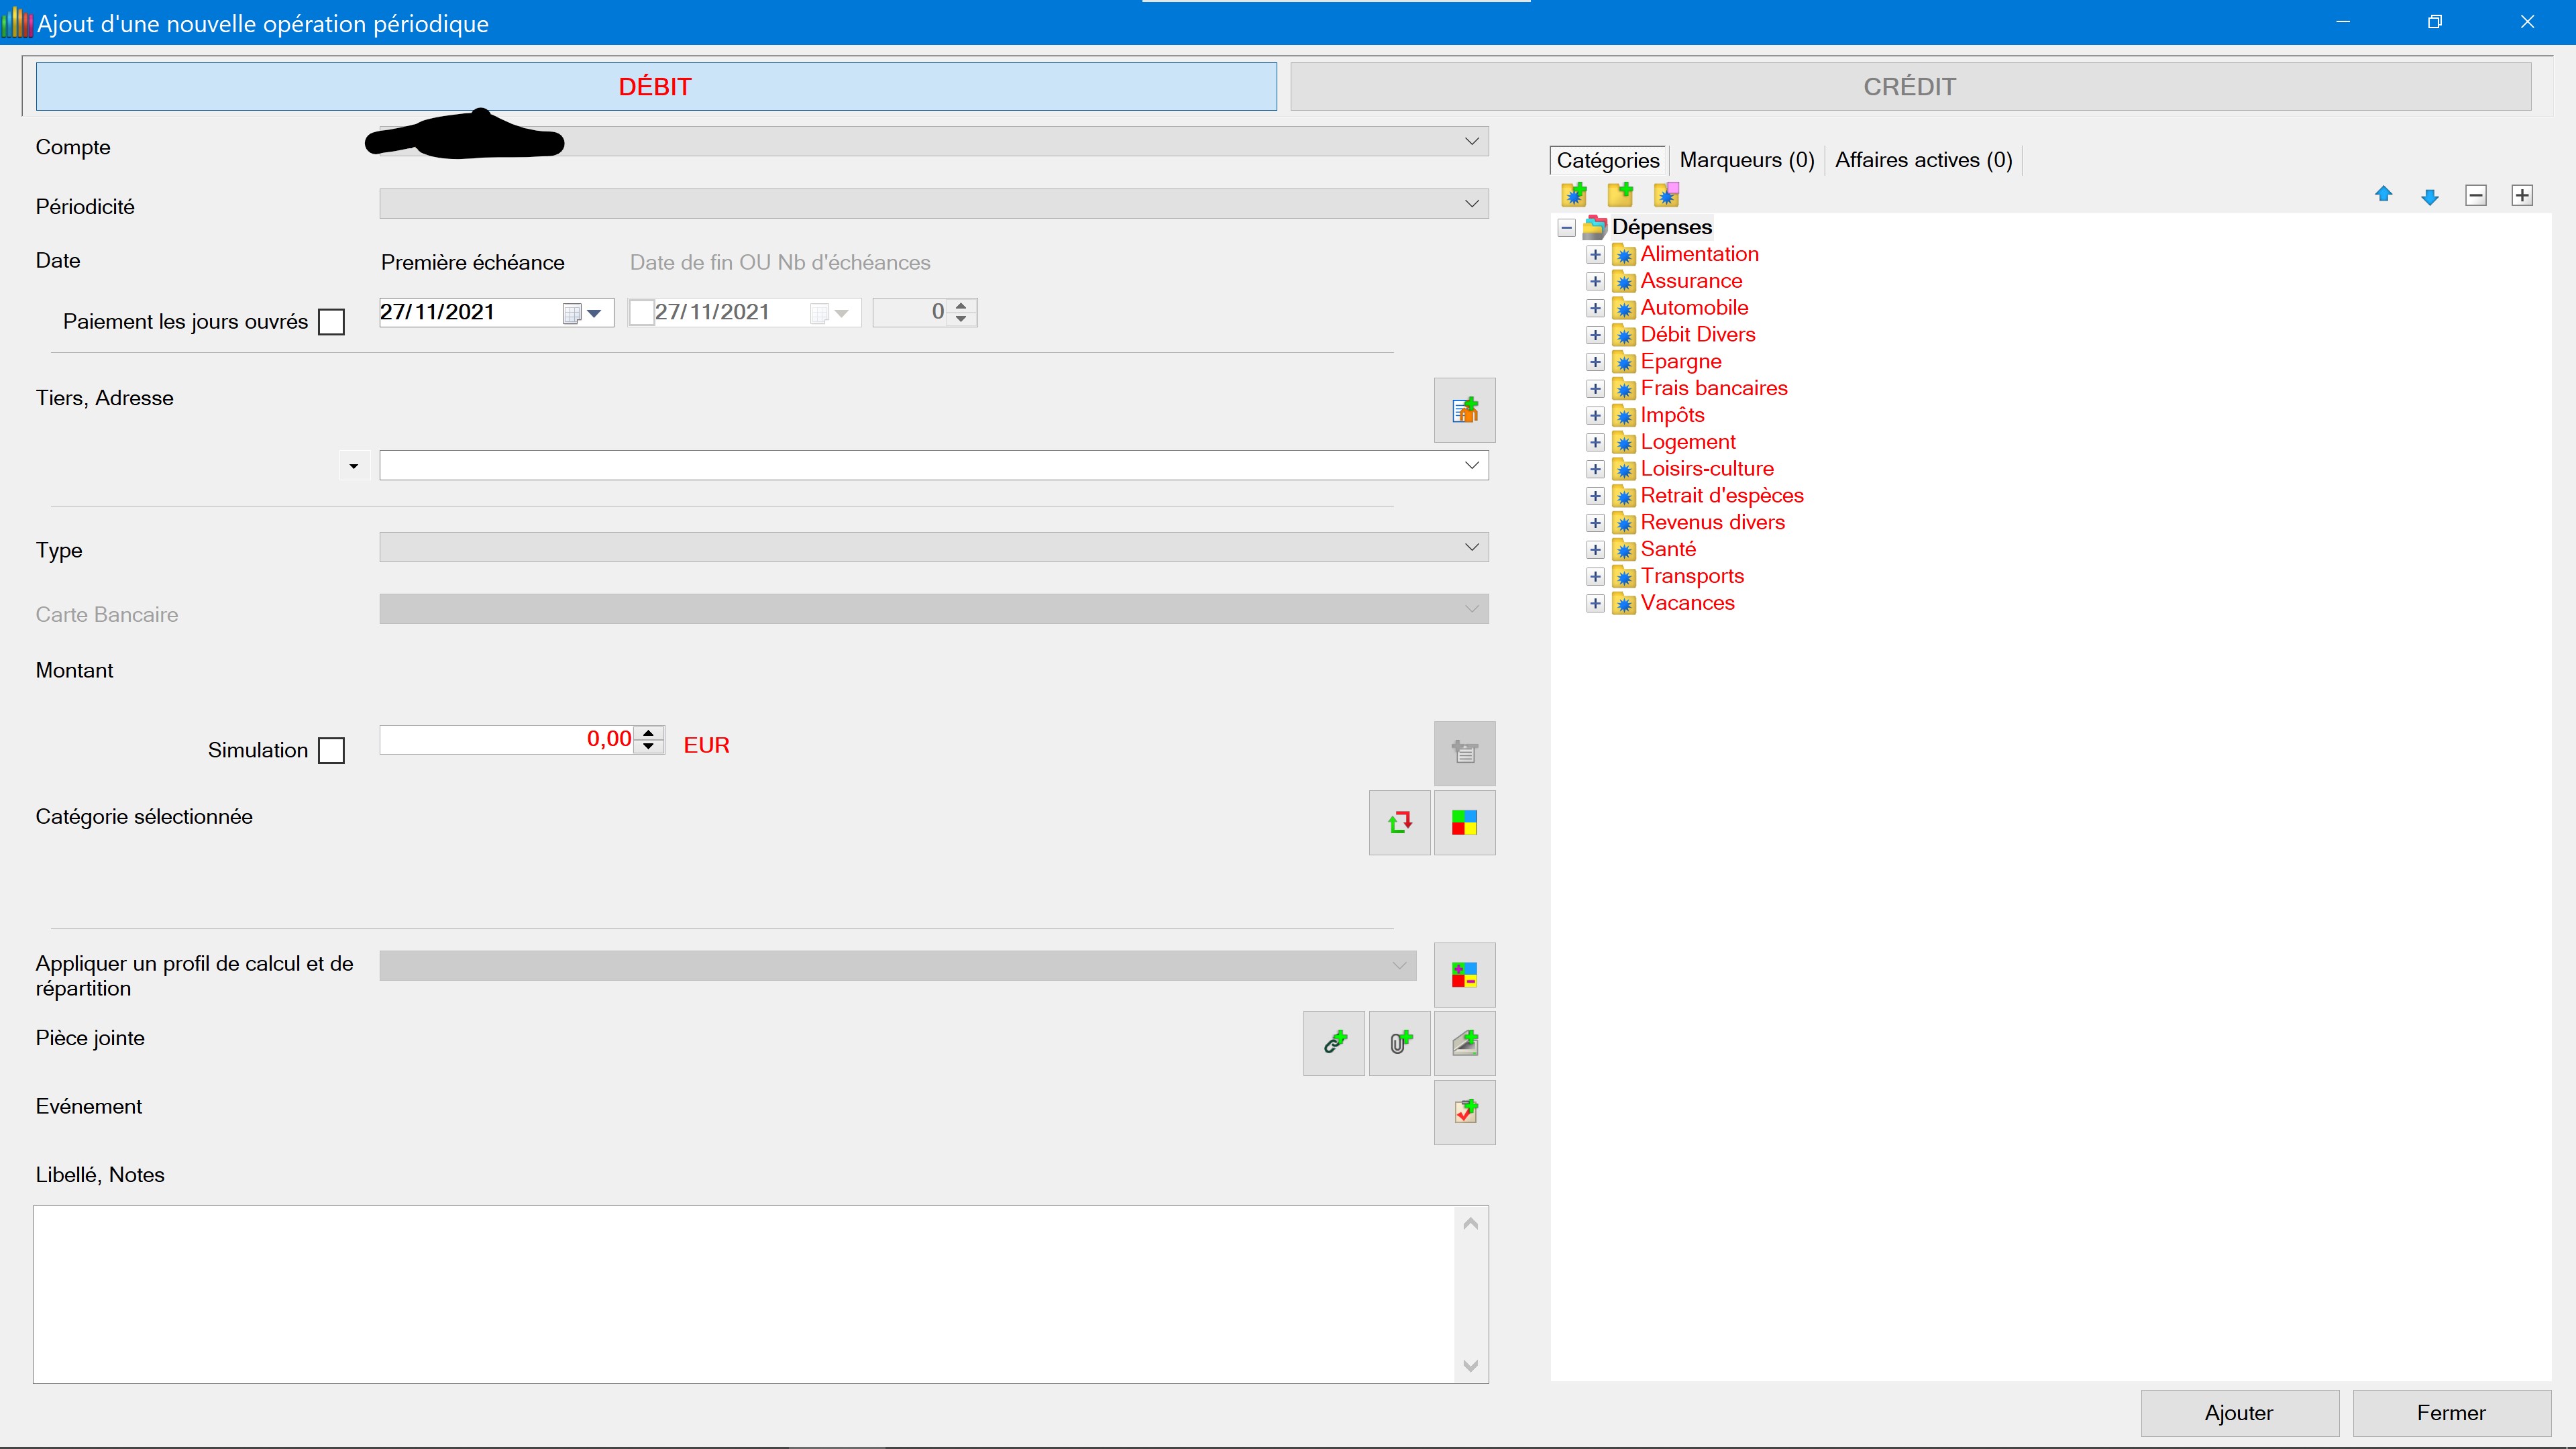Expand the Alimentation category
Image resolution: width=2576 pixels, height=1449 pixels.
1596,255
